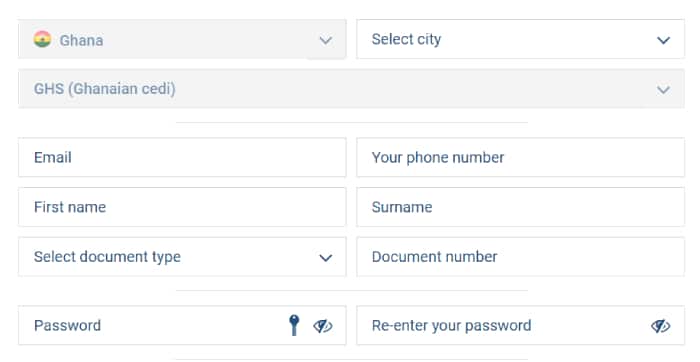Expand the Select city dropdown
This screenshot has width=700, height=362.
521,39
